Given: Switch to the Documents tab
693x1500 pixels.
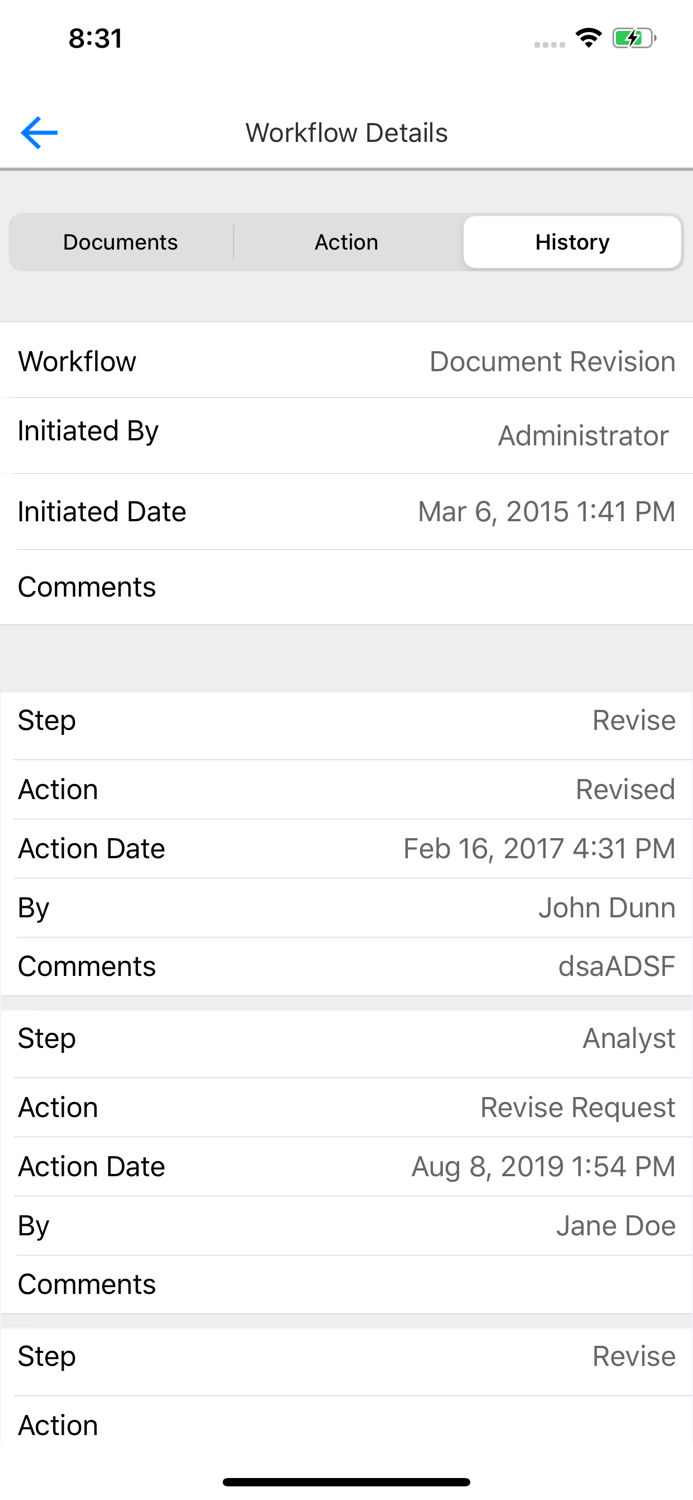Looking at the screenshot, I should point(120,242).
